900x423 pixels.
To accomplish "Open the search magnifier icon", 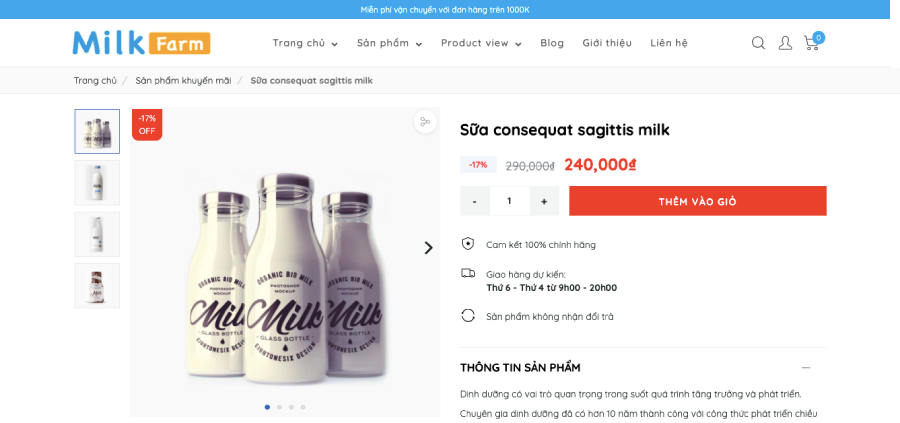I will [x=758, y=43].
